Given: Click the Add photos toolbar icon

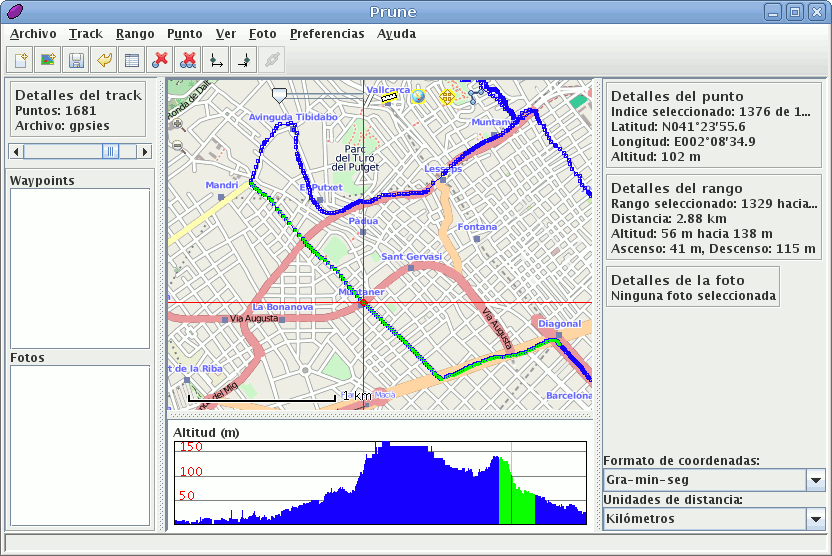Looking at the screenshot, I should pyautogui.click(x=47, y=60).
